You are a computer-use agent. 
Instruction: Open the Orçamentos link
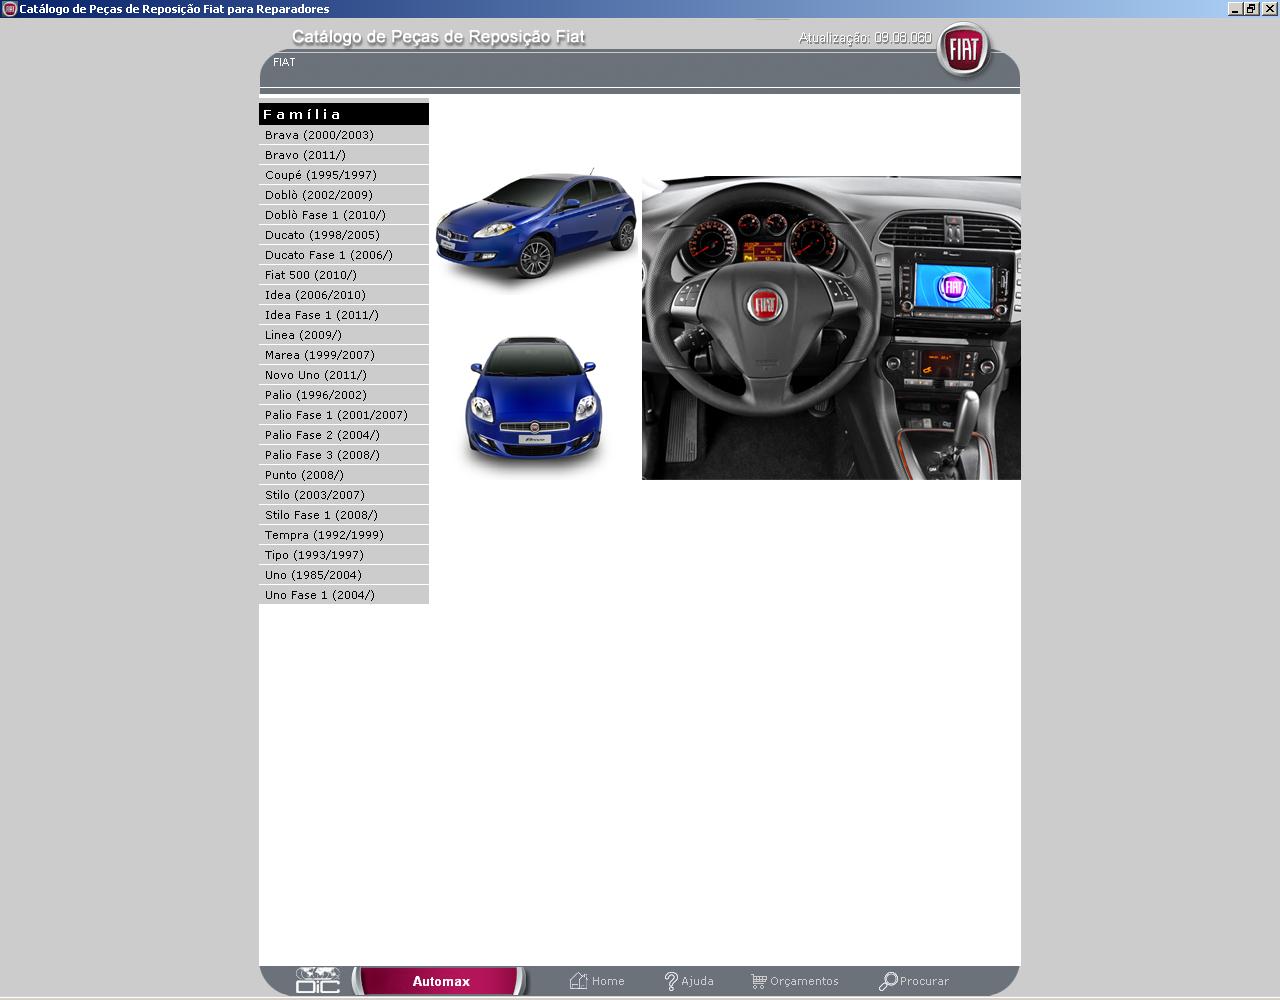coord(804,981)
